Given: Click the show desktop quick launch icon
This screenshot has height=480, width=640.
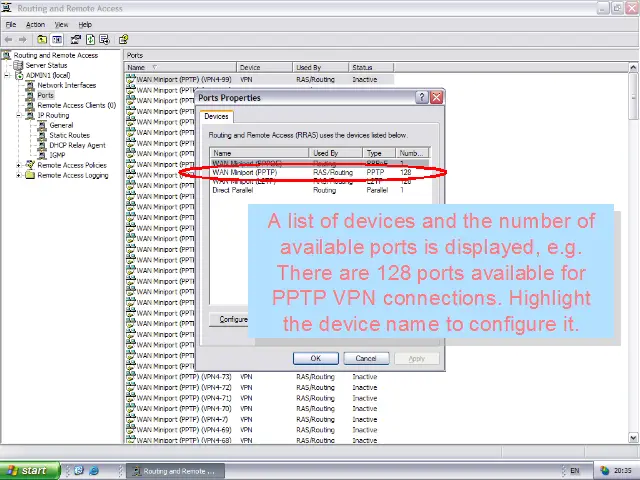Looking at the screenshot, I should pos(79,471).
